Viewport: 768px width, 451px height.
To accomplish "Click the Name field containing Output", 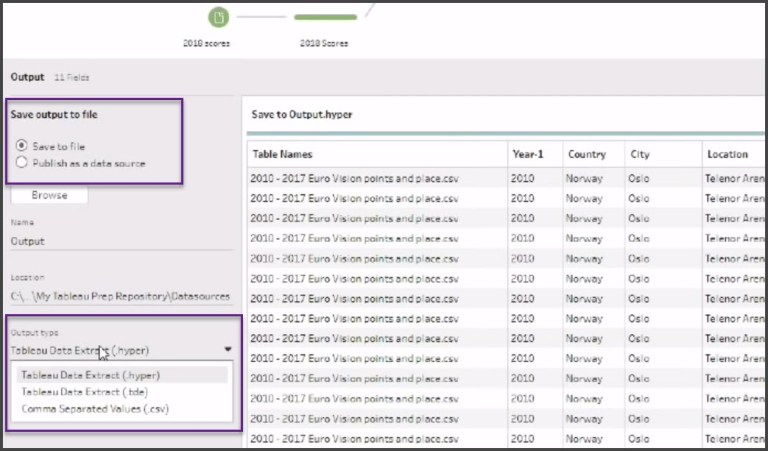I will [x=121, y=241].
